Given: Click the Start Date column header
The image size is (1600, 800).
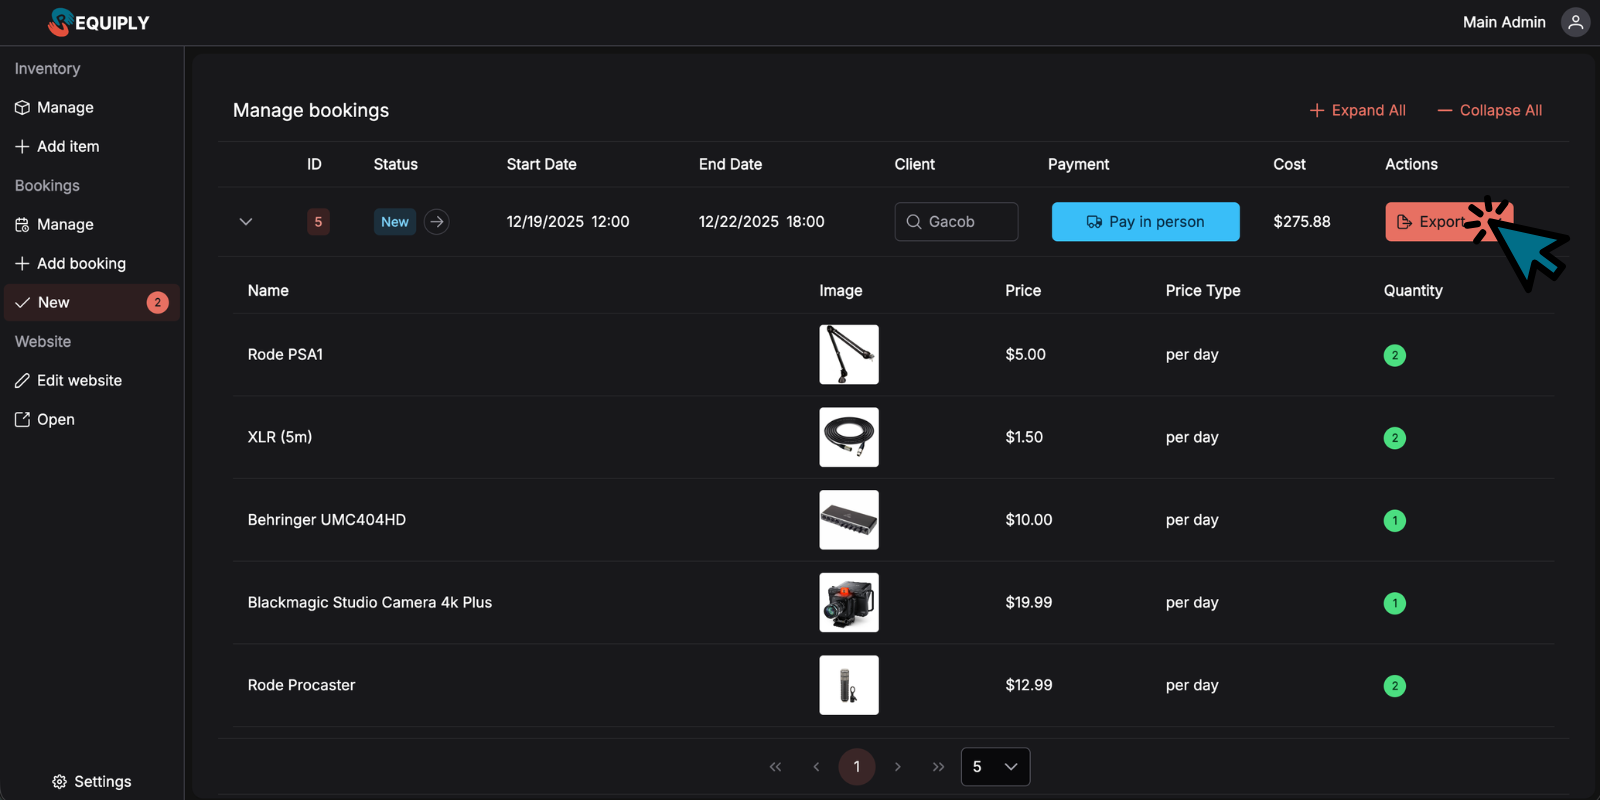Looking at the screenshot, I should pos(541,164).
